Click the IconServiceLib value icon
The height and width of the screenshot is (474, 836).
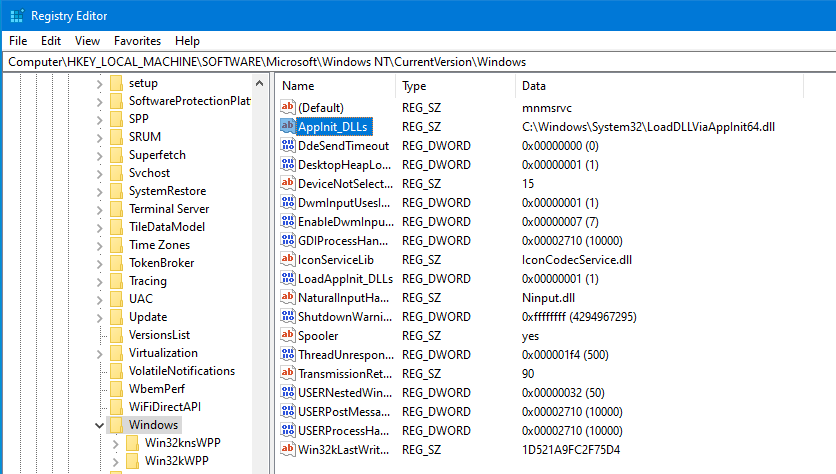tap(288, 260)
